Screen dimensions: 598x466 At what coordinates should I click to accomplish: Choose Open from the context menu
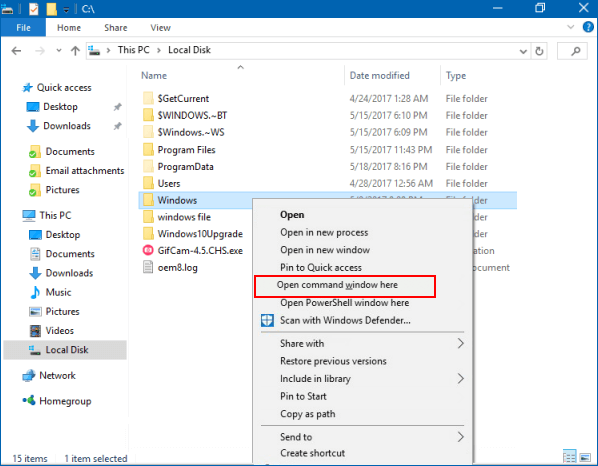pos(292,215)
